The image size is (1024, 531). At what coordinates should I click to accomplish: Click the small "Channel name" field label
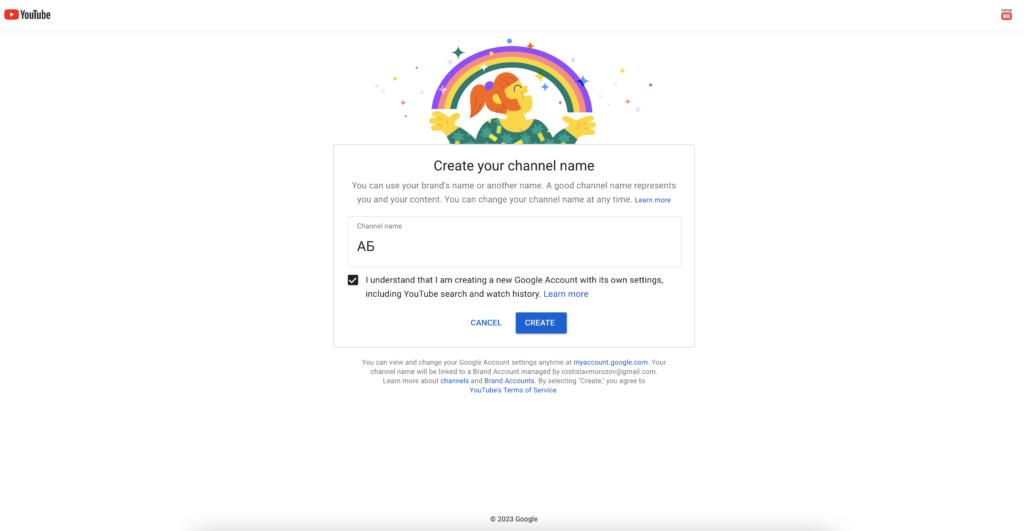(380, 226)
